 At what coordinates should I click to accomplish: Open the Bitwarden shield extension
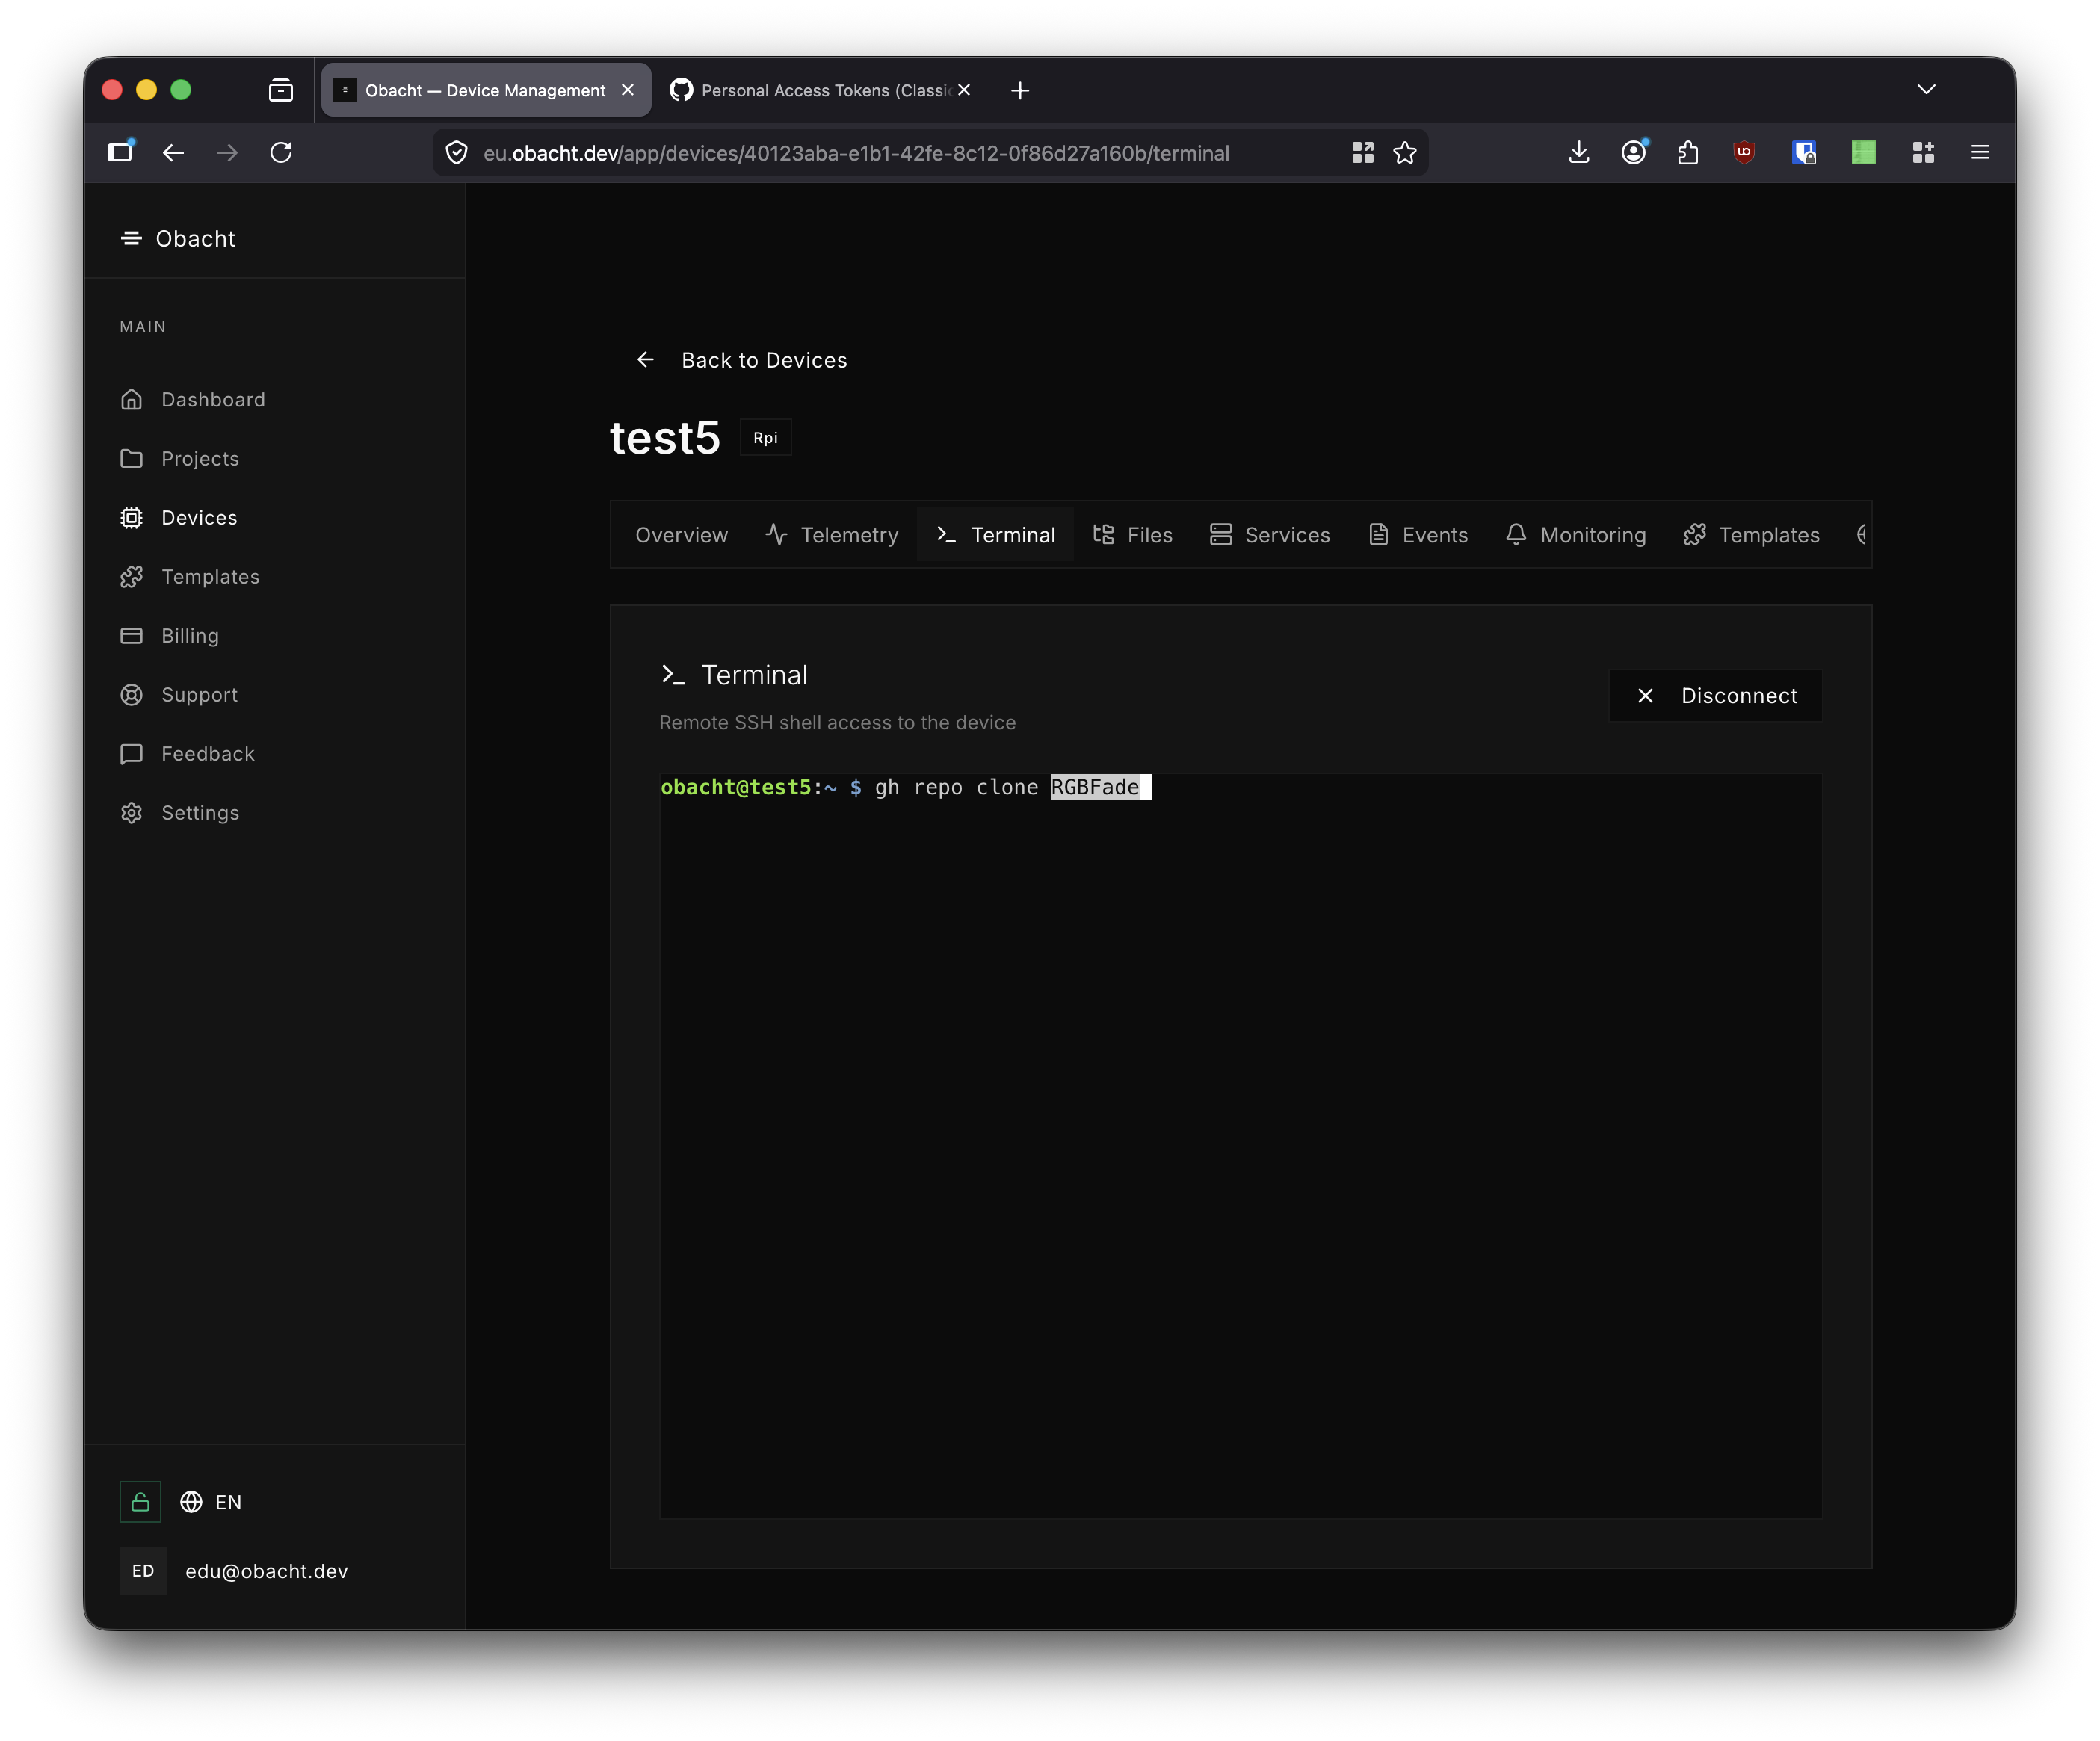(1804, 152)
